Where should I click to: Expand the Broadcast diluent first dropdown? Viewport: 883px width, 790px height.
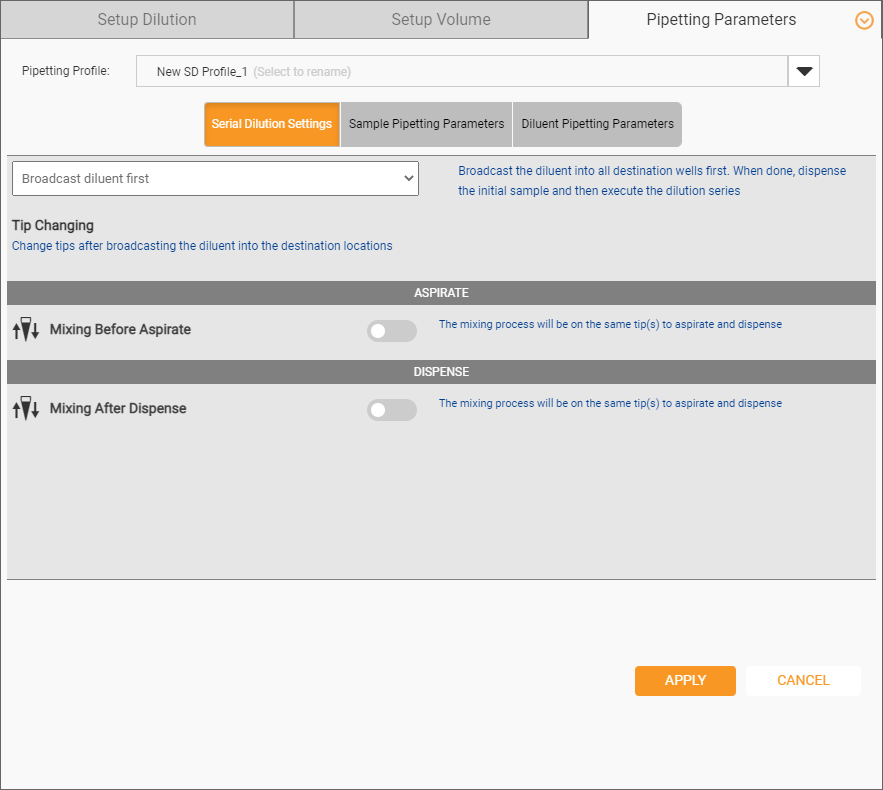(x=215, y=178)
